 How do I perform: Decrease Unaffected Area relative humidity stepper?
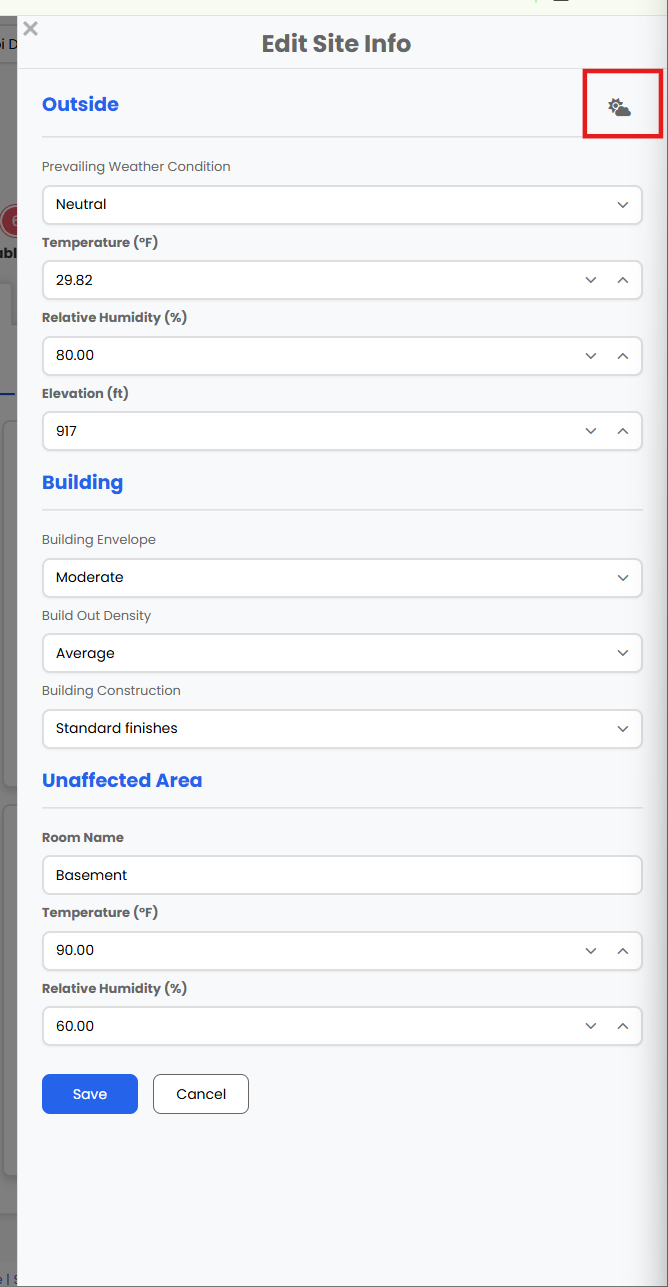(590, 1026)
